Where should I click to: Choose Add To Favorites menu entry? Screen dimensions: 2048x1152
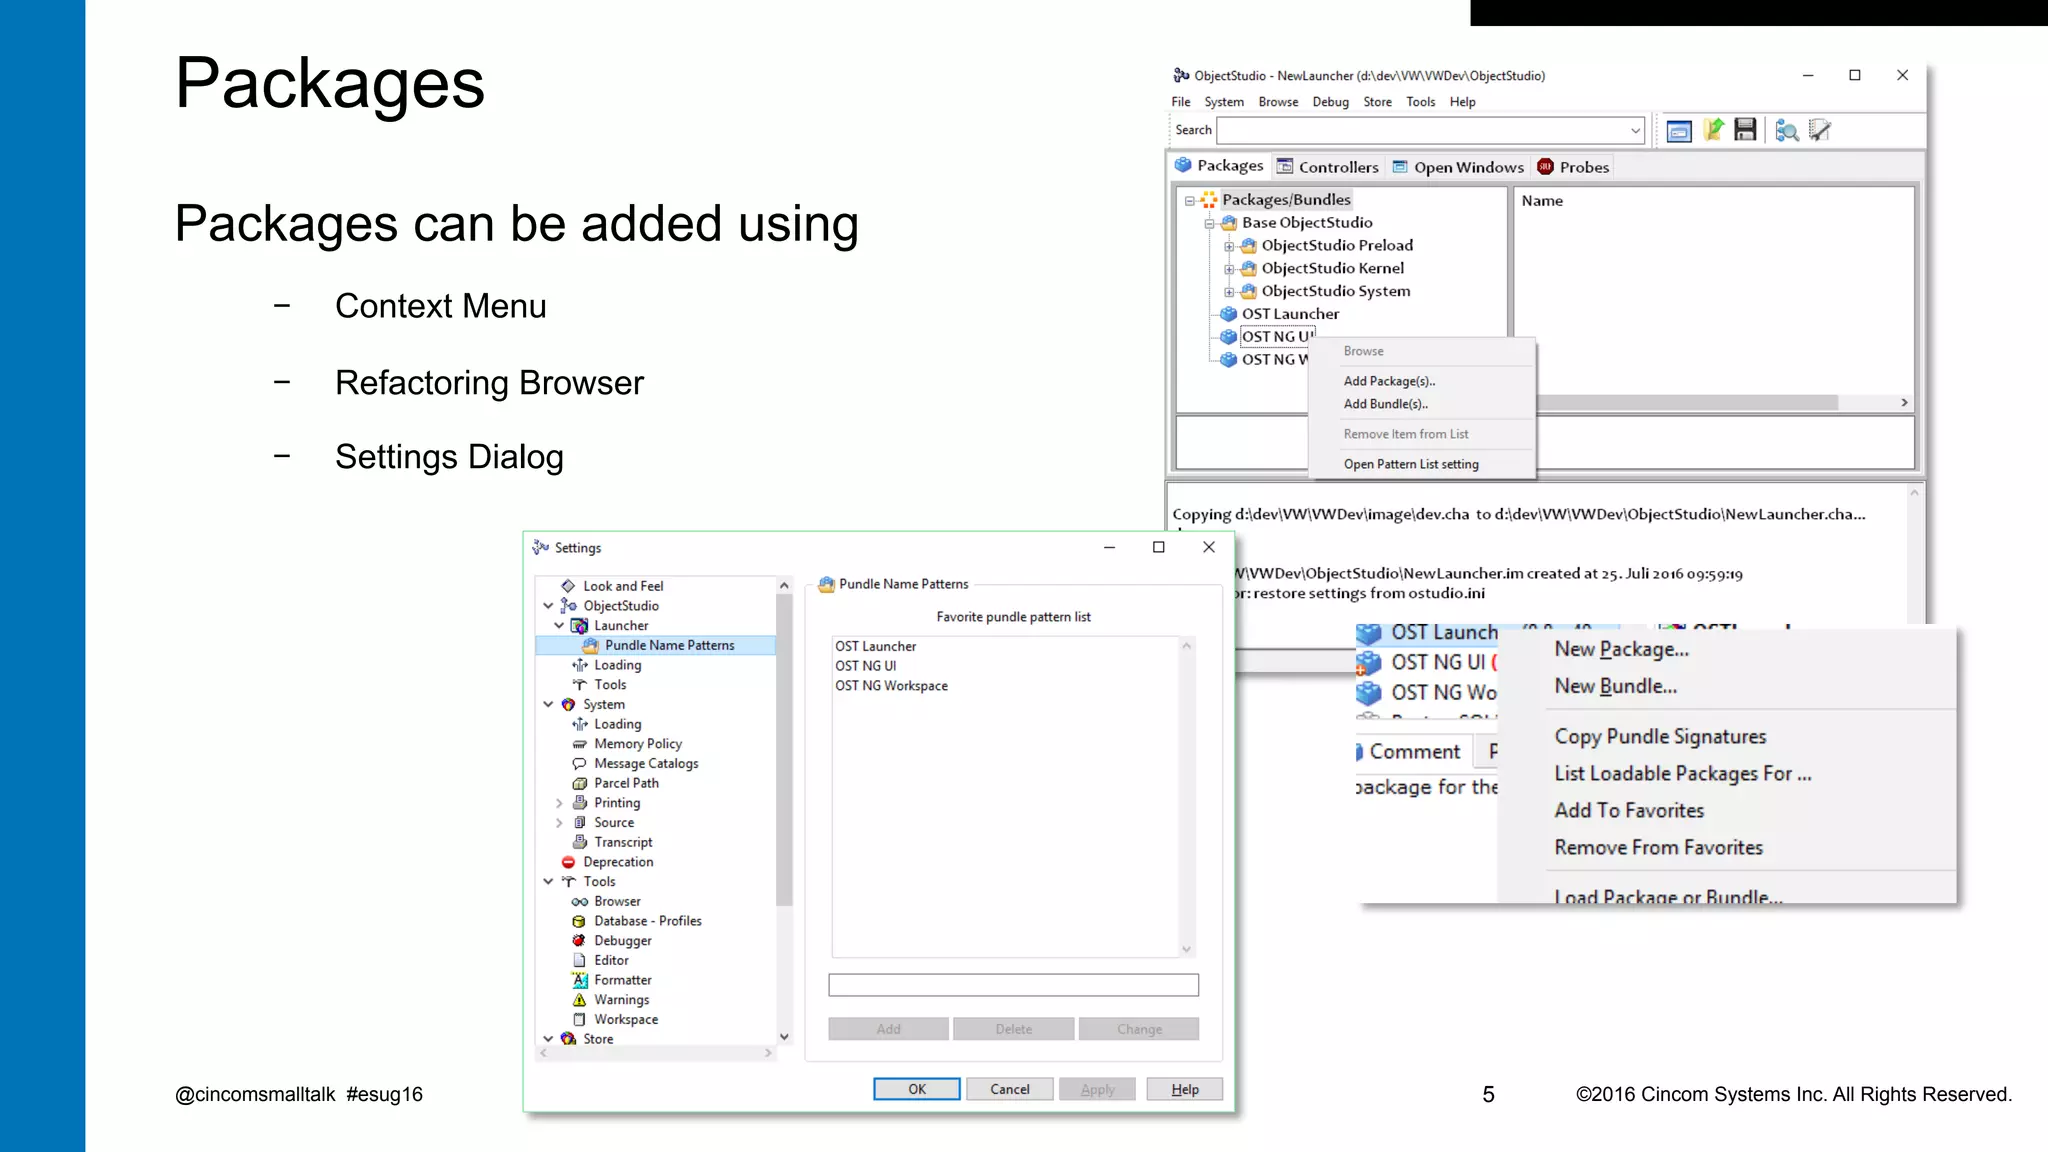point(1628,810)
